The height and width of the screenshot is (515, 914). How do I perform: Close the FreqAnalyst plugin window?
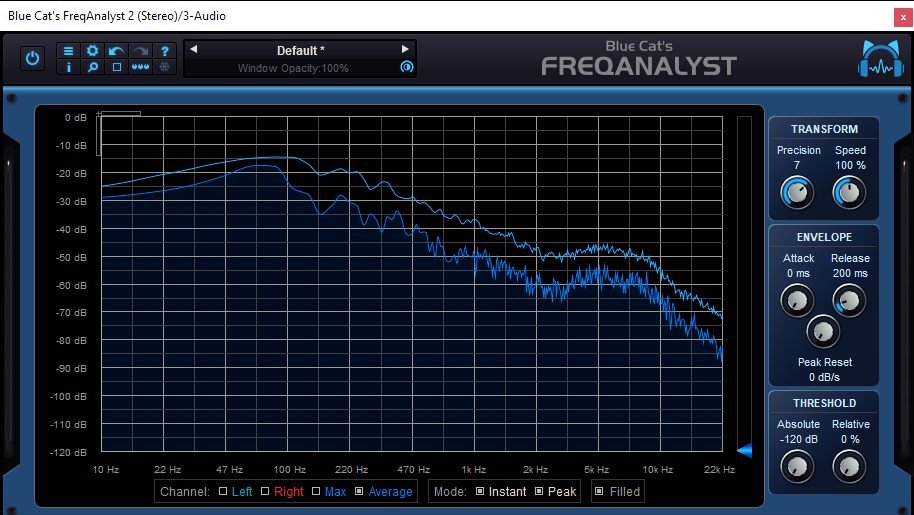pos(903,17)
